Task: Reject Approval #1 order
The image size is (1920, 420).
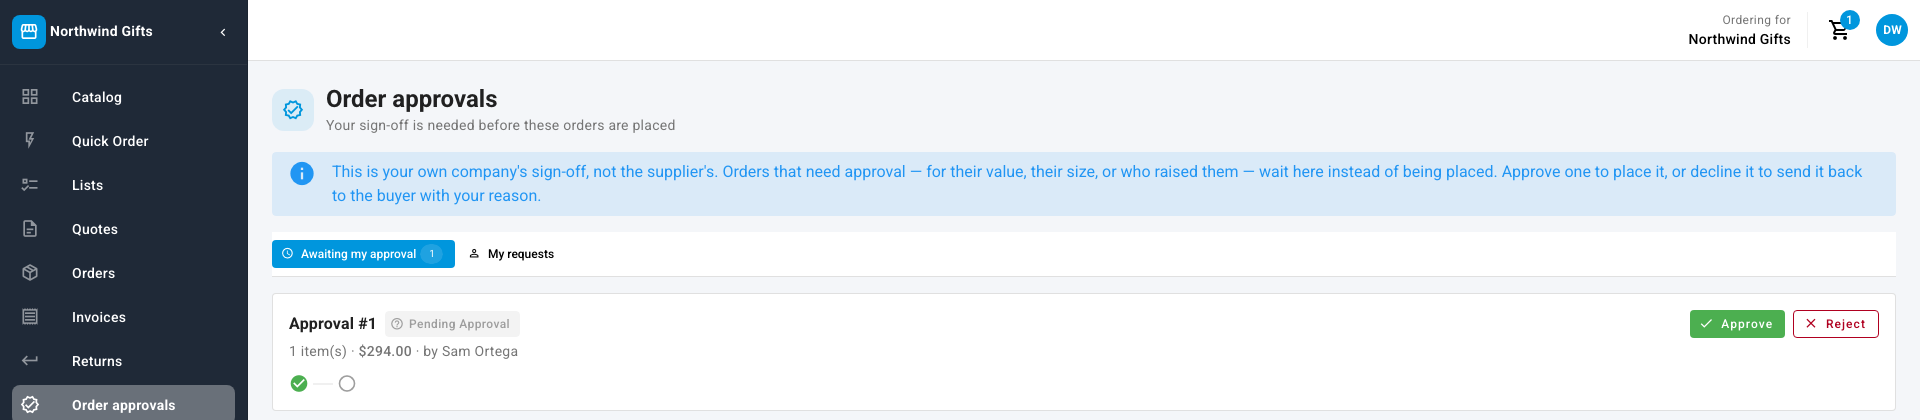Action: tap(1836, 324)
